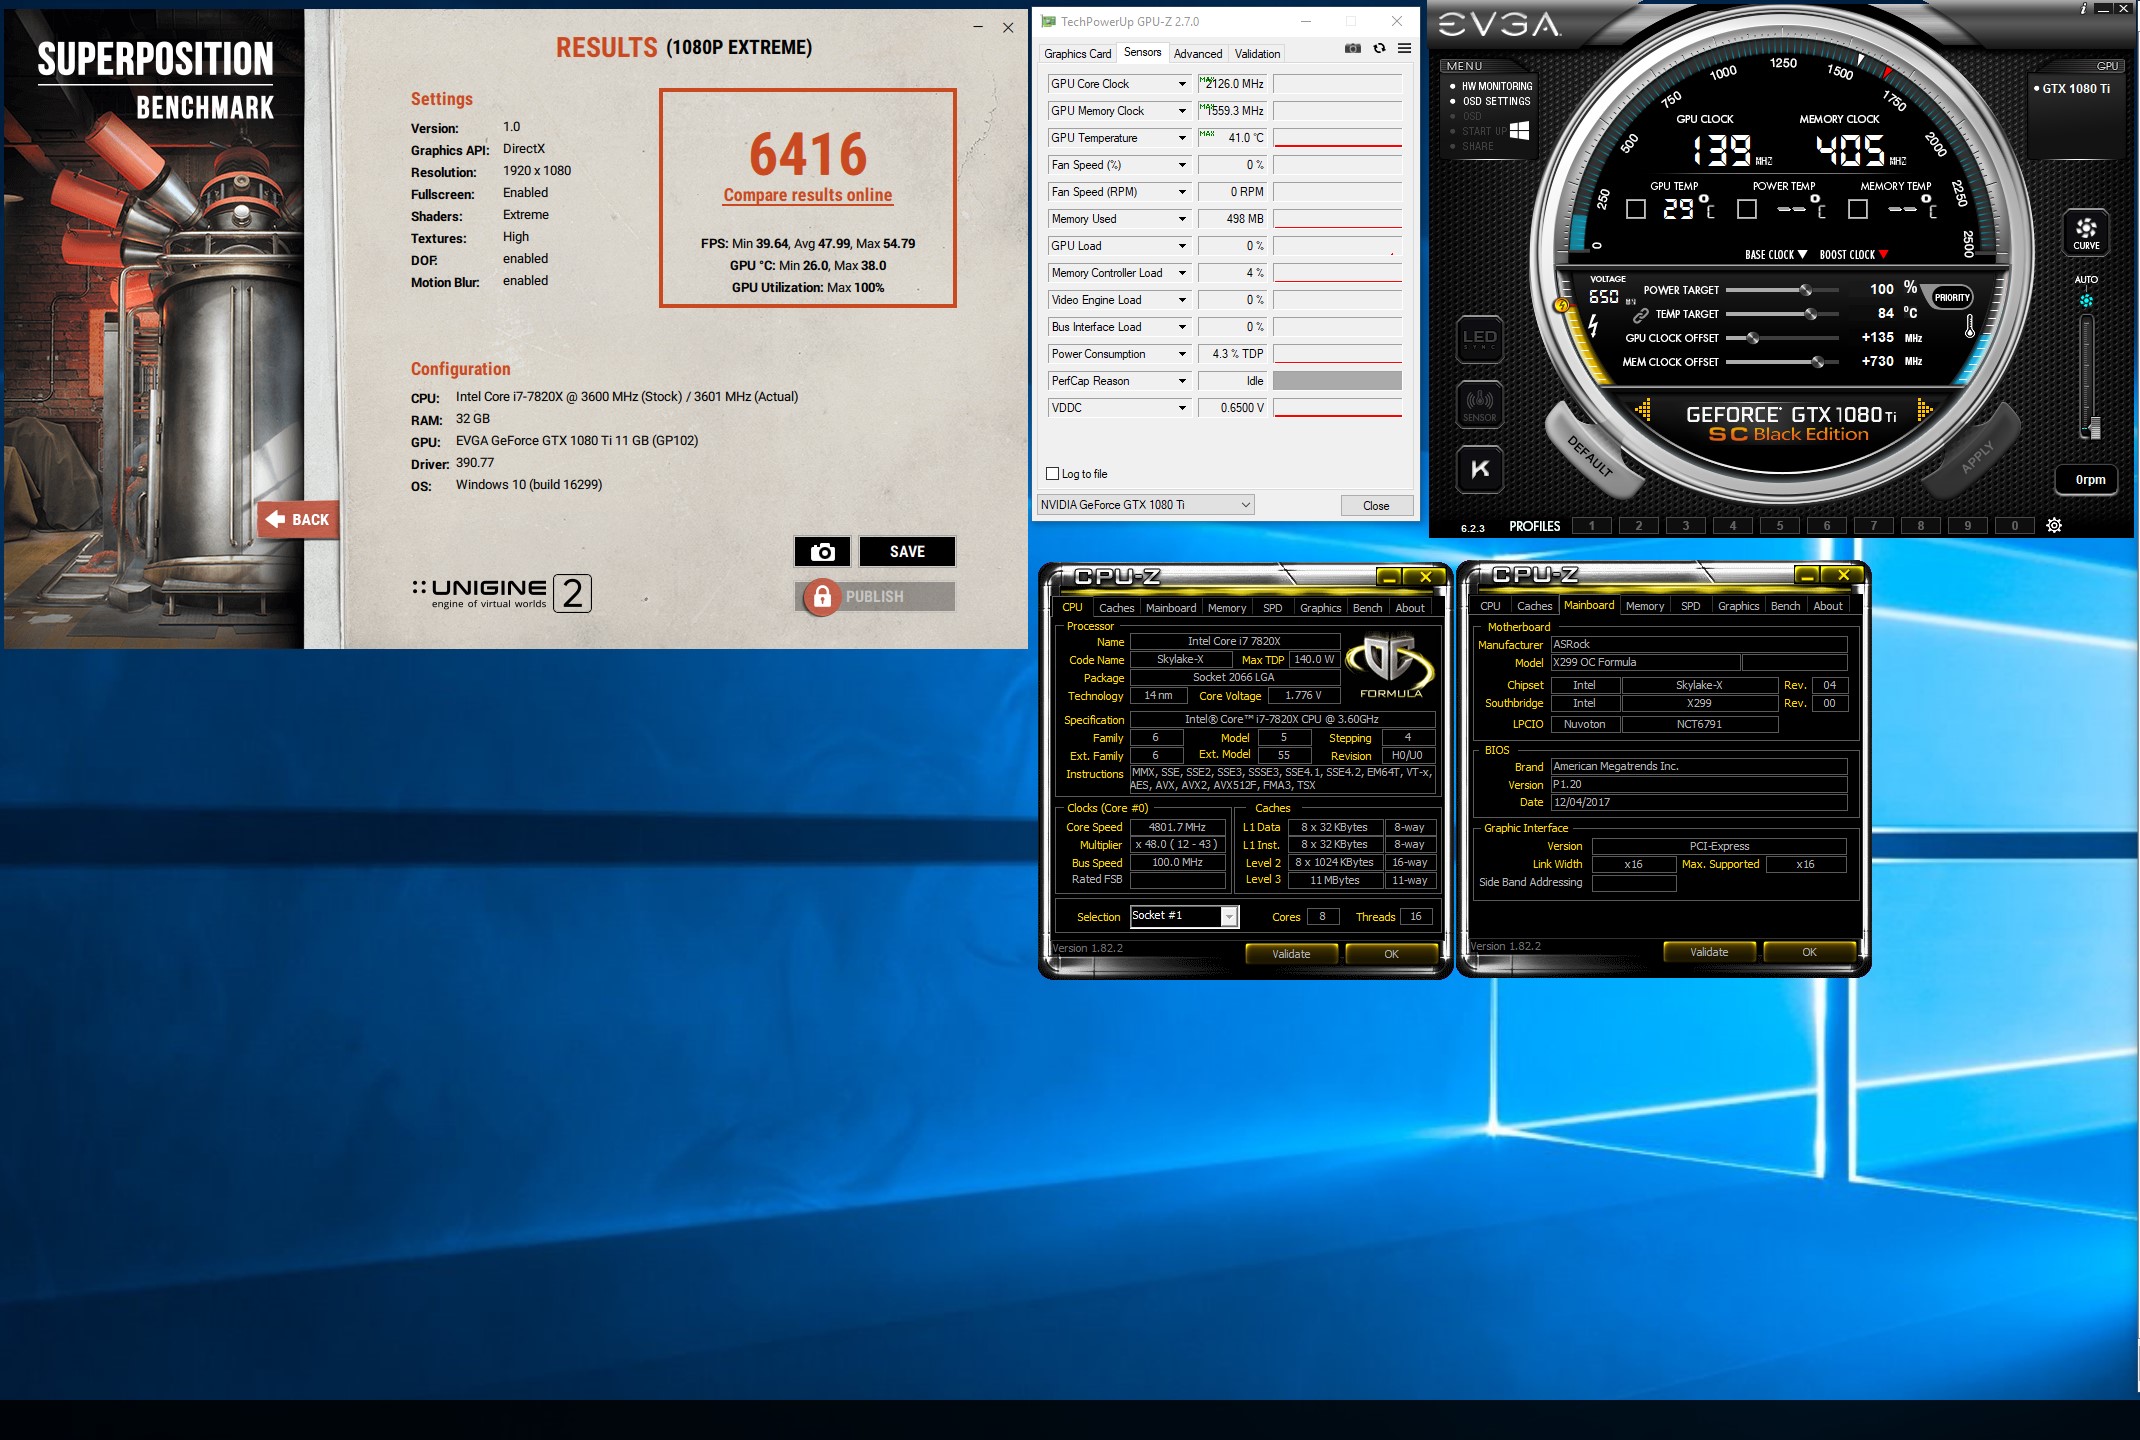The height and width of the screenshot is (1440, 2140).
Task: Click the GPU-Z screenshot camera icon
Action: 1353,48
